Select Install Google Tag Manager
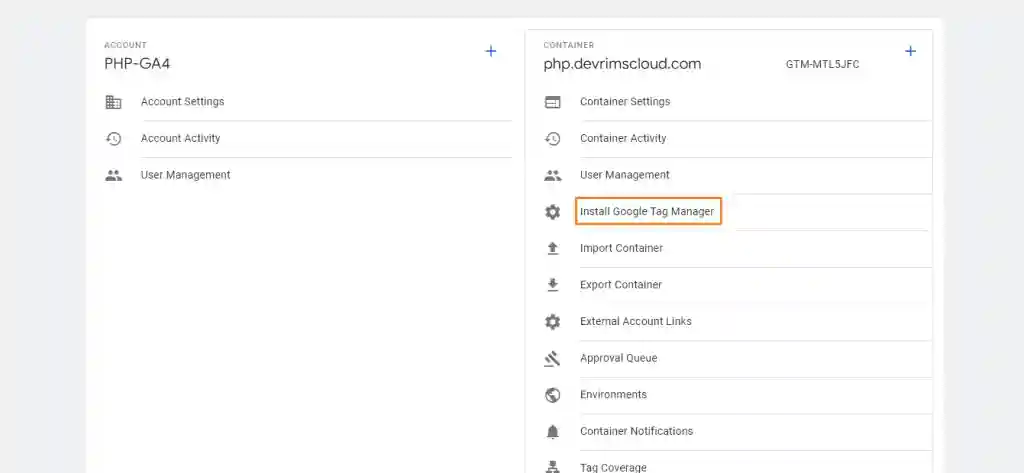The width and height of the screenshot is (1024, 473). coord(647,212)
